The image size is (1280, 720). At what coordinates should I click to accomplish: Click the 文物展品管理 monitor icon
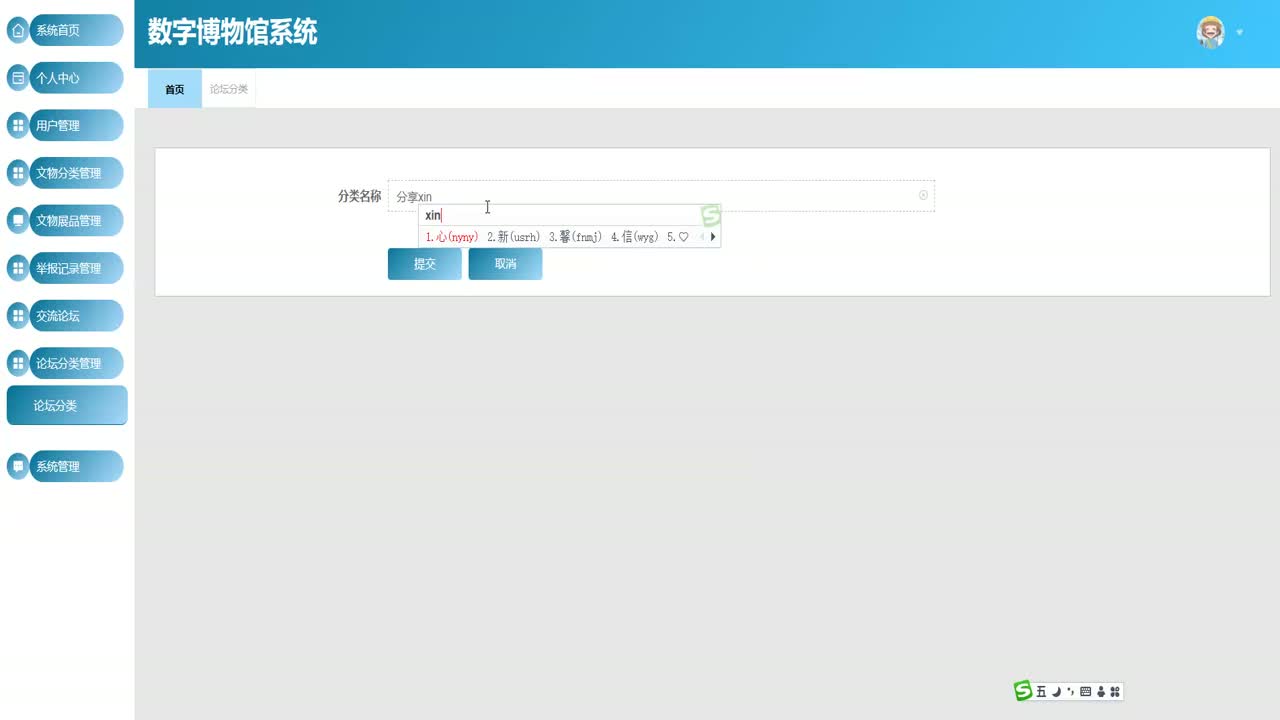17,221
